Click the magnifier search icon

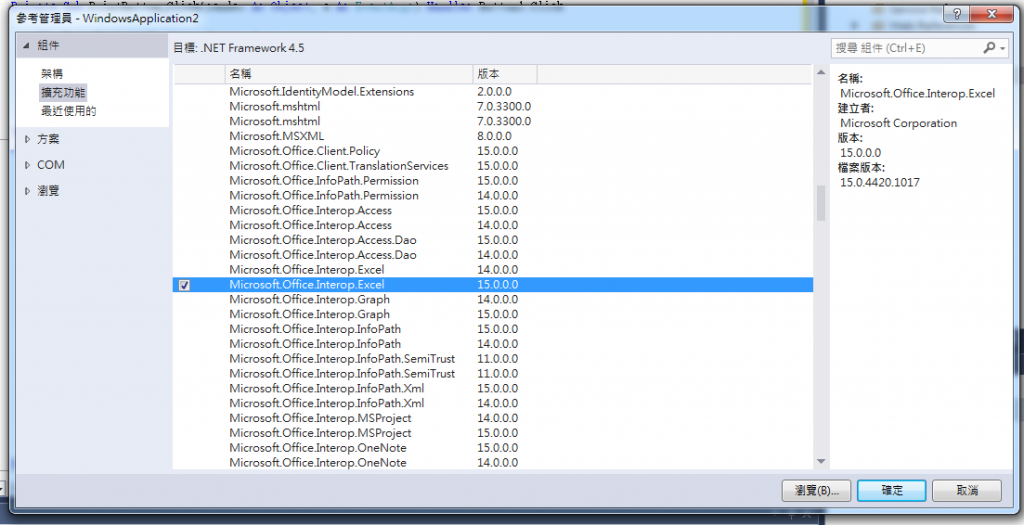989,48
